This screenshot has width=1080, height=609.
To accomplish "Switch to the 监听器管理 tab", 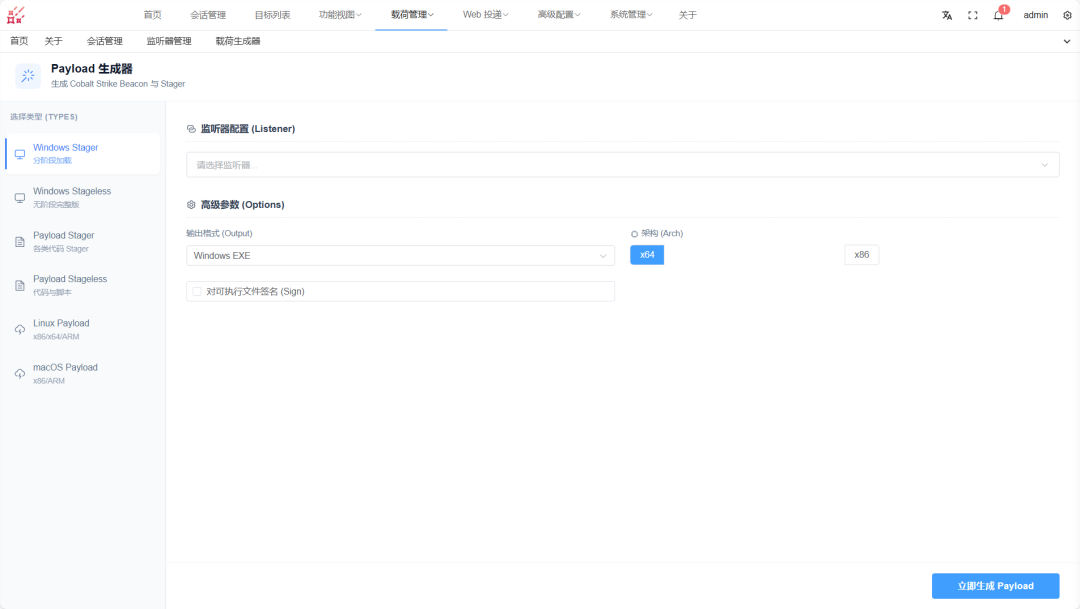I will click(169, 41).
